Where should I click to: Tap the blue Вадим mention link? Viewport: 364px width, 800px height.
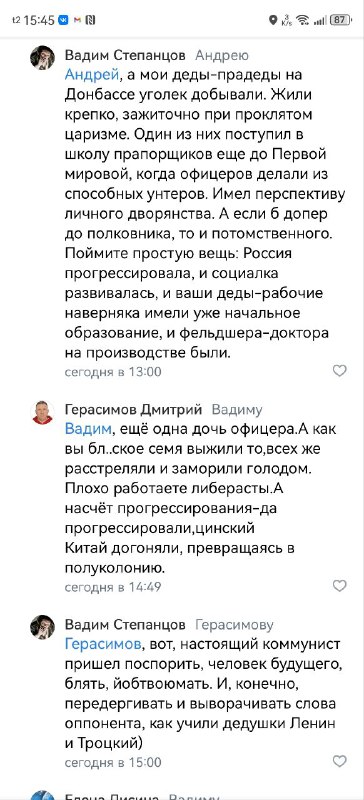(x=88, y=429)
